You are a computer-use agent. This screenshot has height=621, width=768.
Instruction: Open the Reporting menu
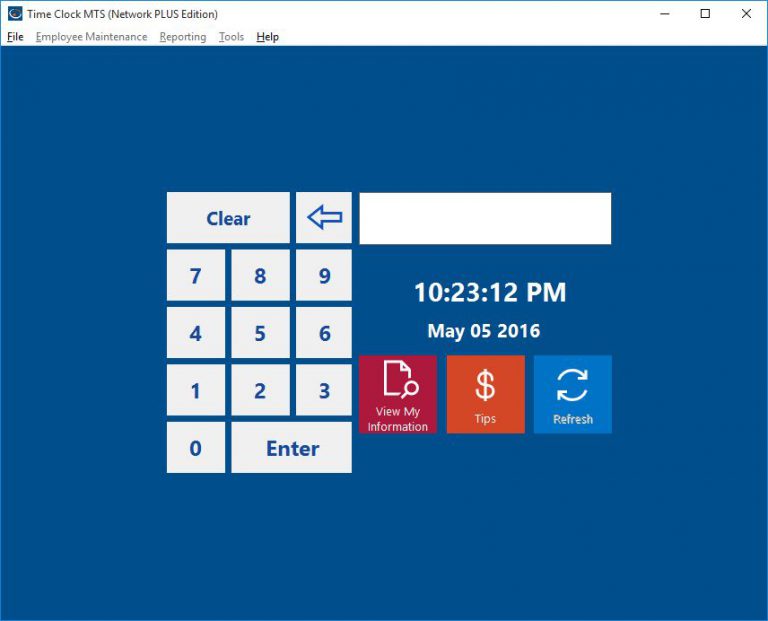[183, 37]
